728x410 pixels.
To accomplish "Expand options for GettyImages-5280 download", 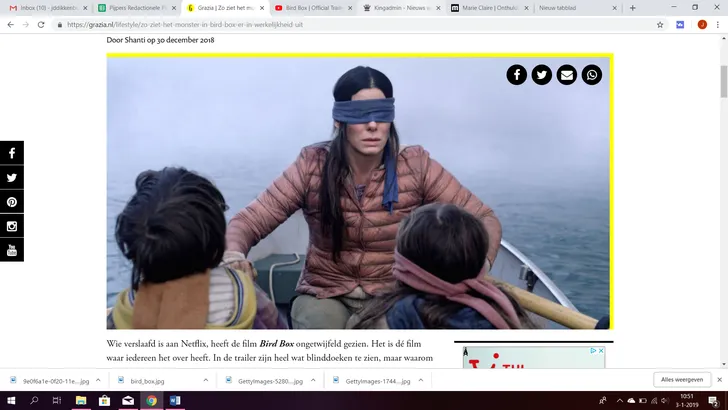I will [313, 380].
